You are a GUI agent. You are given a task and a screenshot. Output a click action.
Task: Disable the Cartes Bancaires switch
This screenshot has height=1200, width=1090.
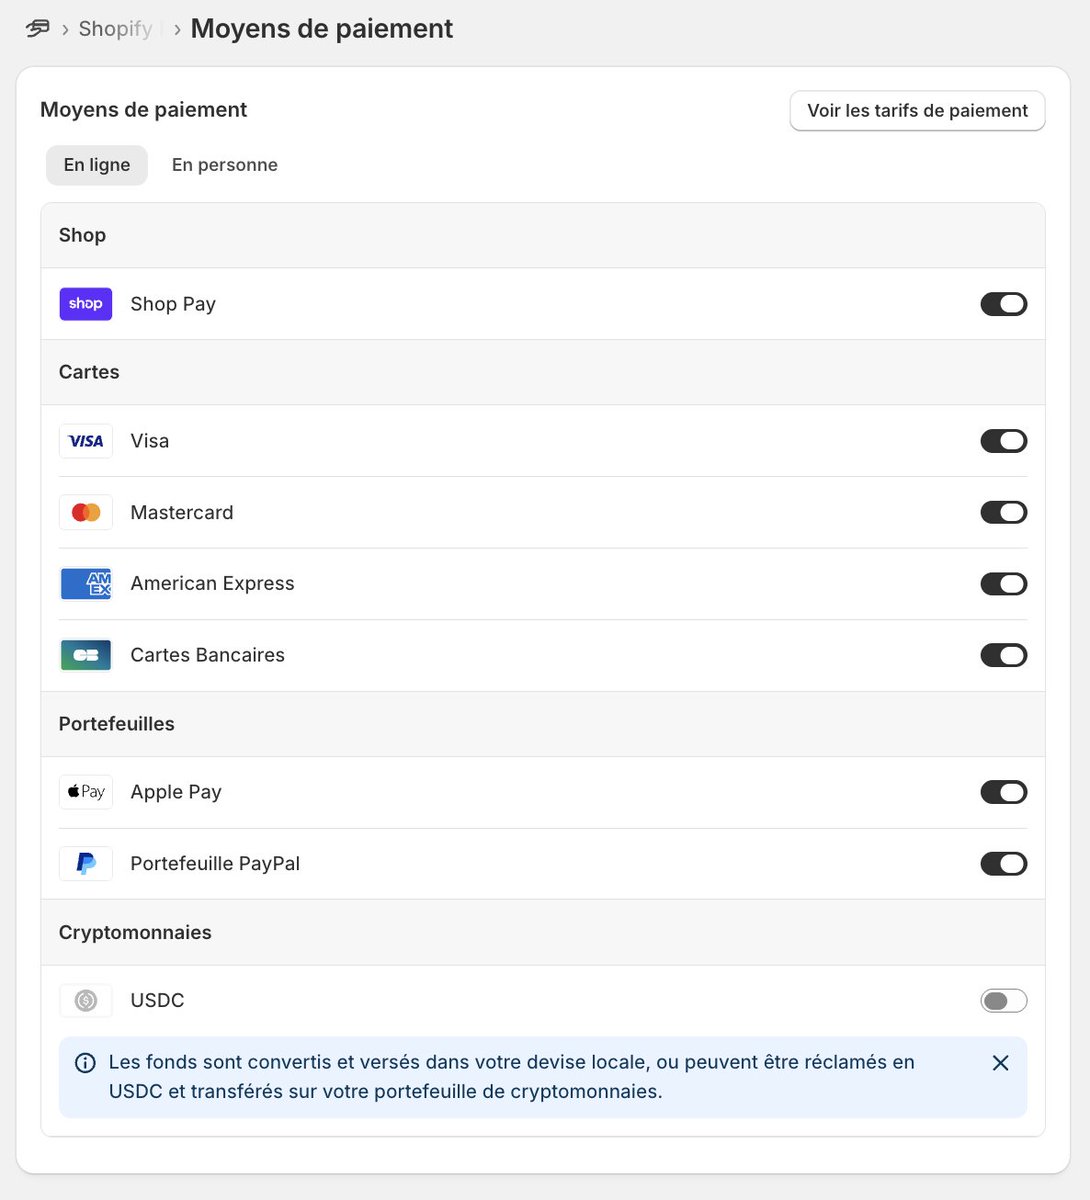click(x=1004, y=655)
